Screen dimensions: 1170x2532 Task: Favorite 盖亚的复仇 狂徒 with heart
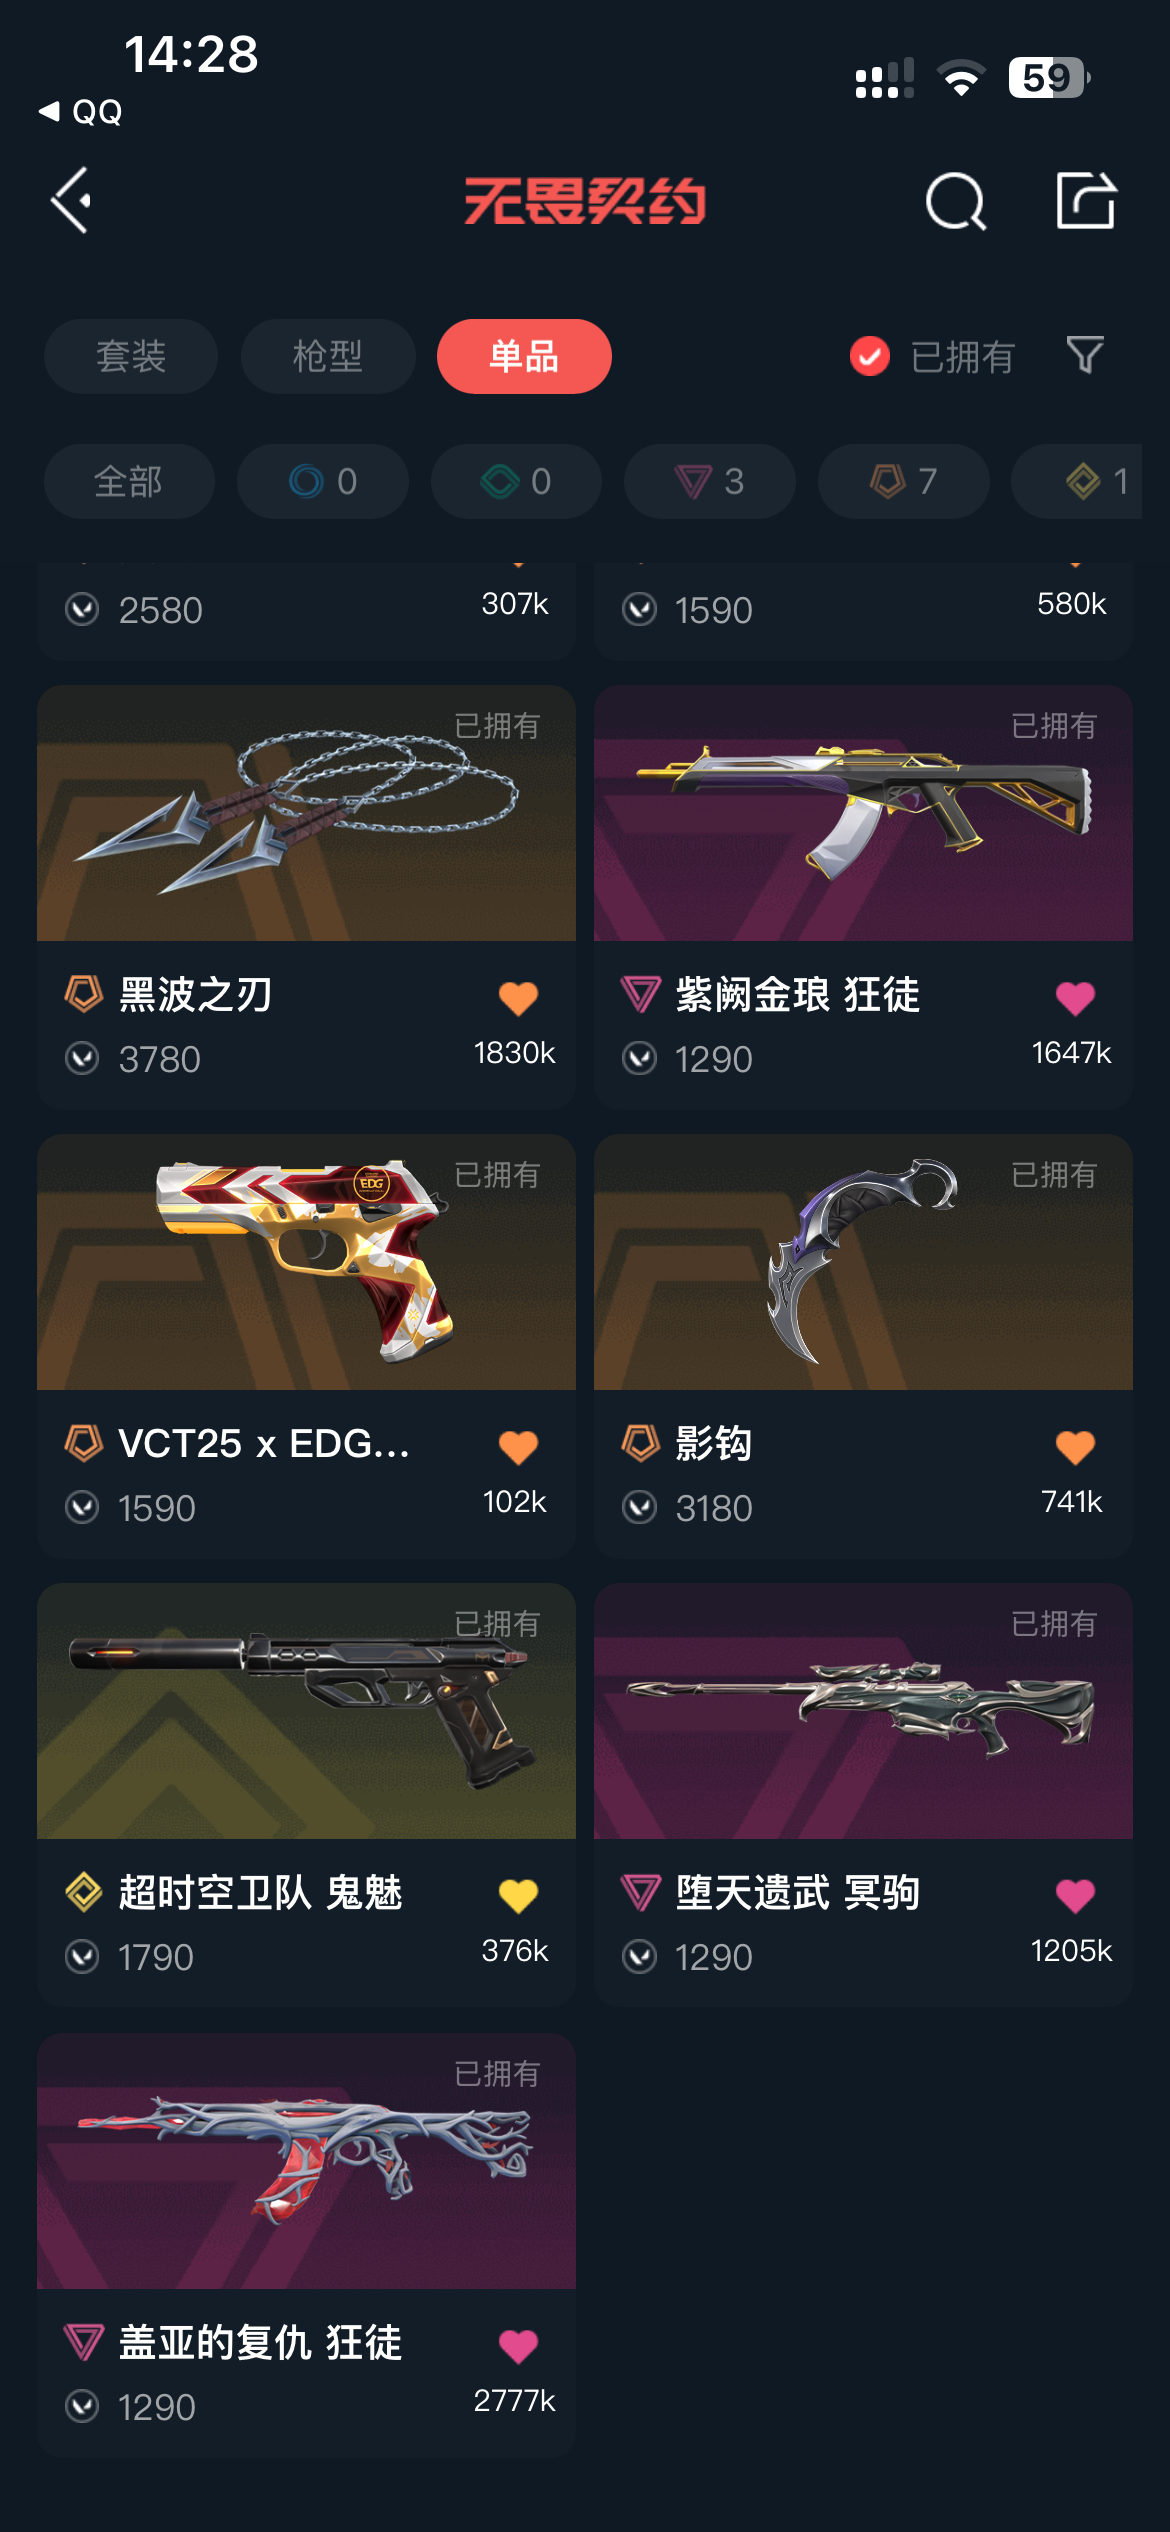pyautogui.click(x=518, y=2345)
